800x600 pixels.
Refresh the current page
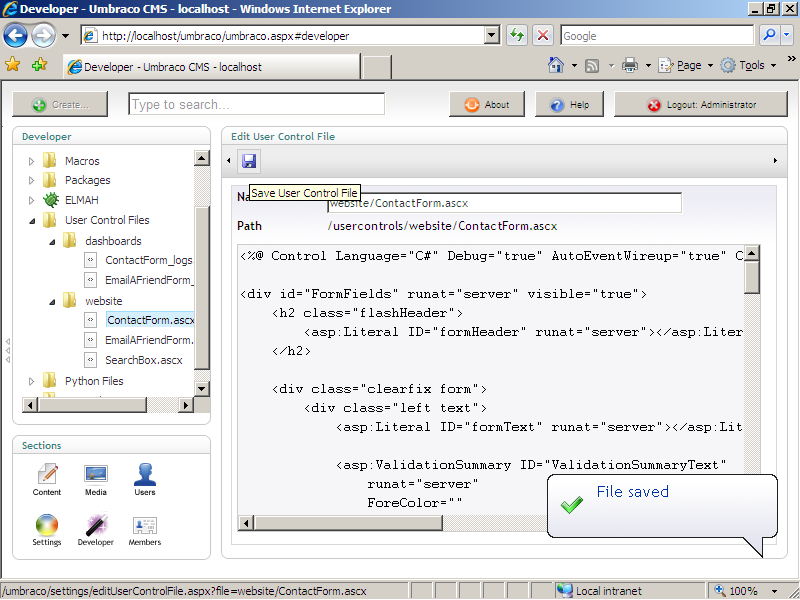[517, 36]
